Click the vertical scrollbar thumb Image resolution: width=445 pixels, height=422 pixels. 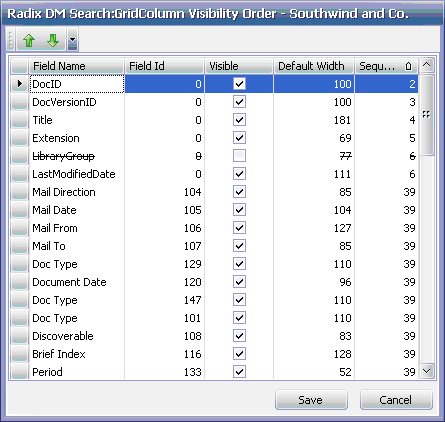[427, 115]
